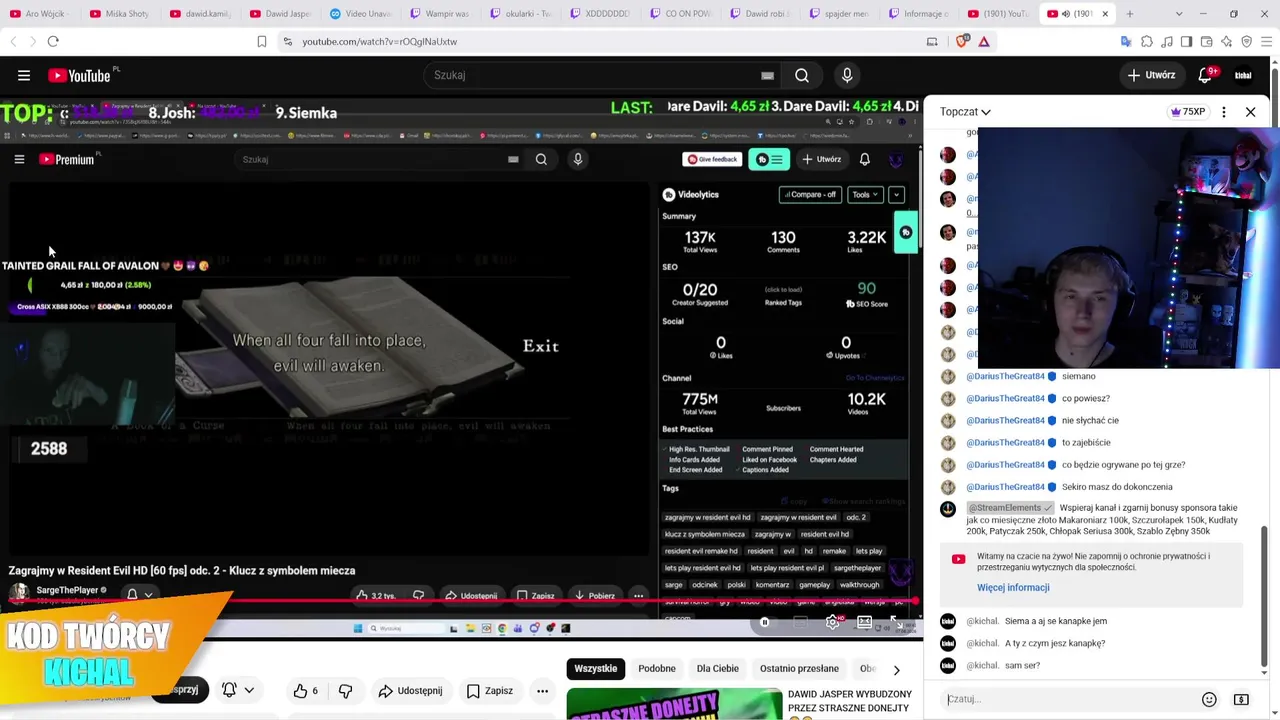Open the VPN shield icon
Image resolution: width=1280 pixels, height=720 pixels.
[1246, 41]
